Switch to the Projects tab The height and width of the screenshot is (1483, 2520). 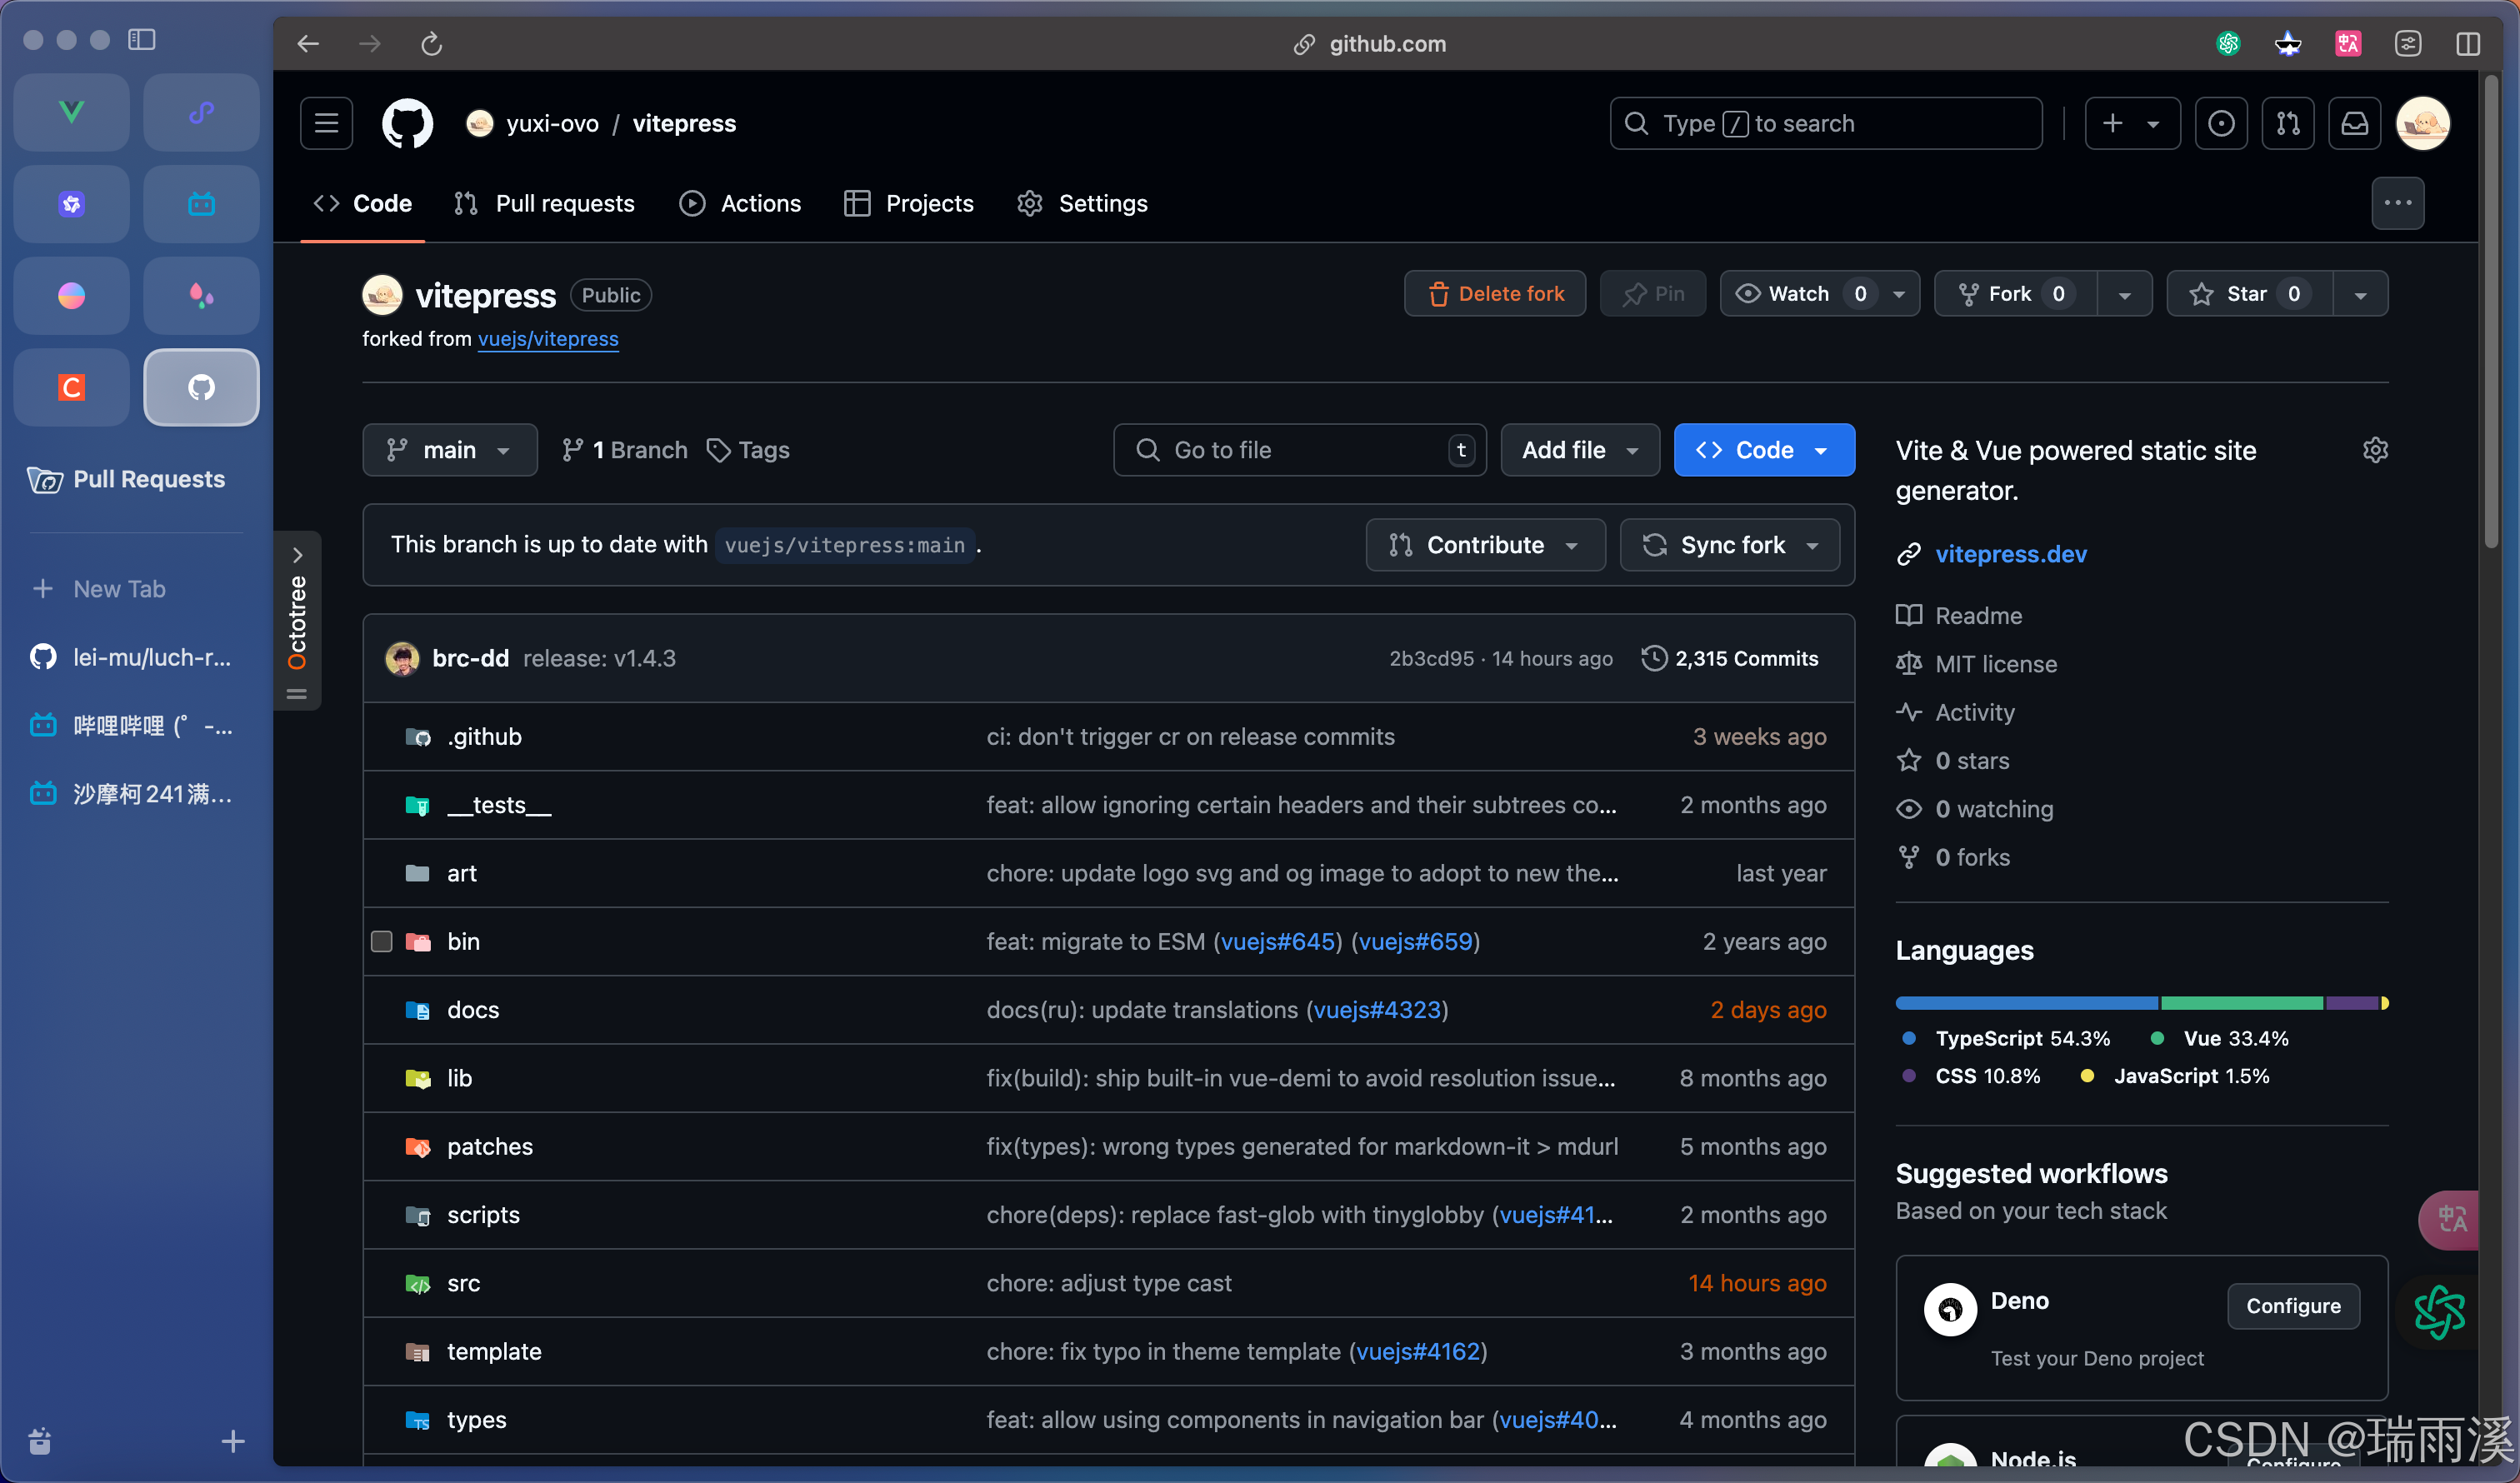click(x=909, y=203)
